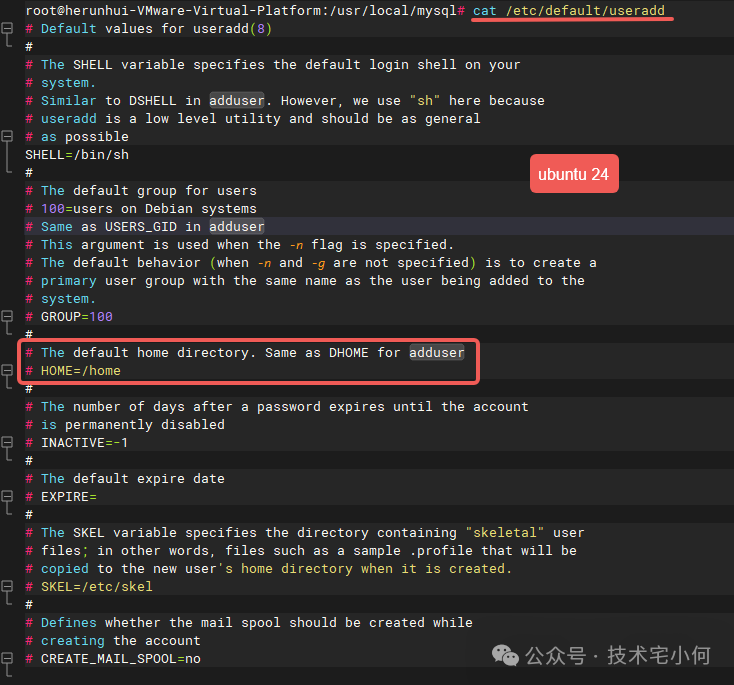Collapse fold marker beside 'Default values for useradd(8)'
Viewport: 734px width, 685px height.
7,29
